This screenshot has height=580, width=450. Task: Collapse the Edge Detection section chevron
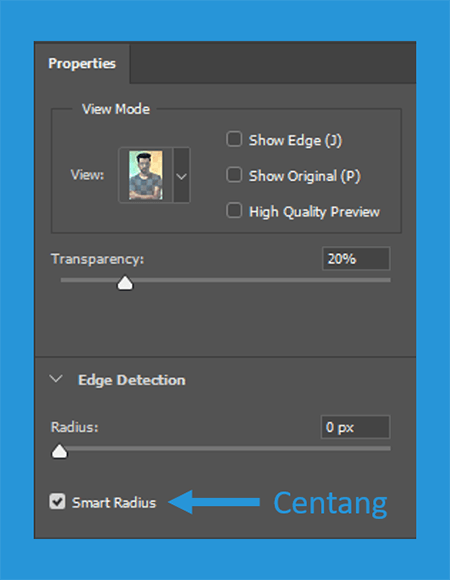click(56, 379)
